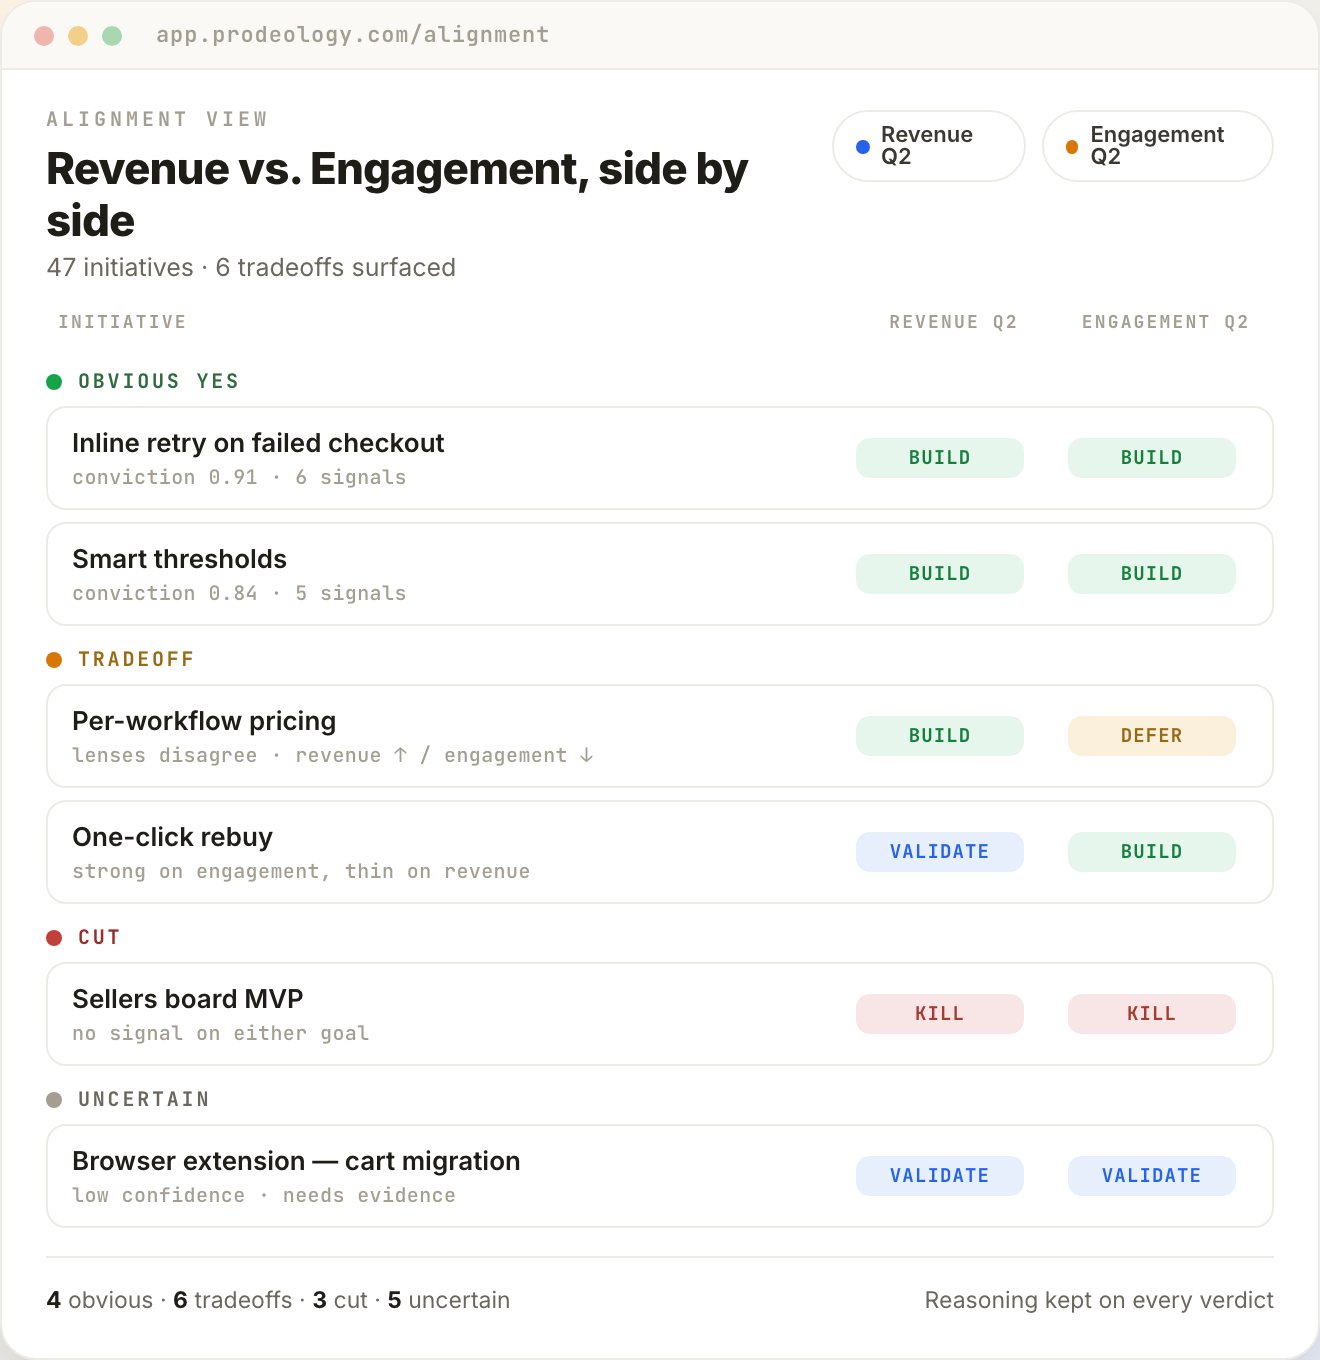Select the TRADEOFF section header
The width and height of the screenshot is (1320, 1360).
[136, 660]
